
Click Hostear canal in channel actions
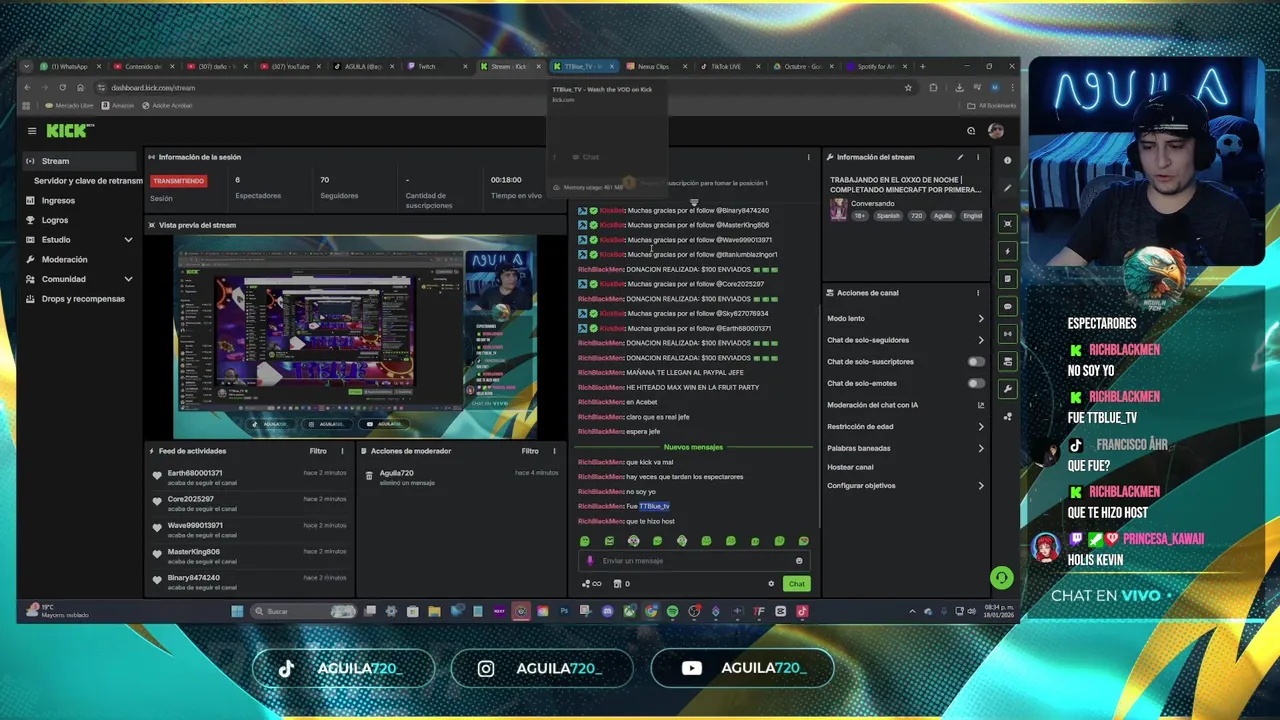pyautogui.click(x=850, y=467)
